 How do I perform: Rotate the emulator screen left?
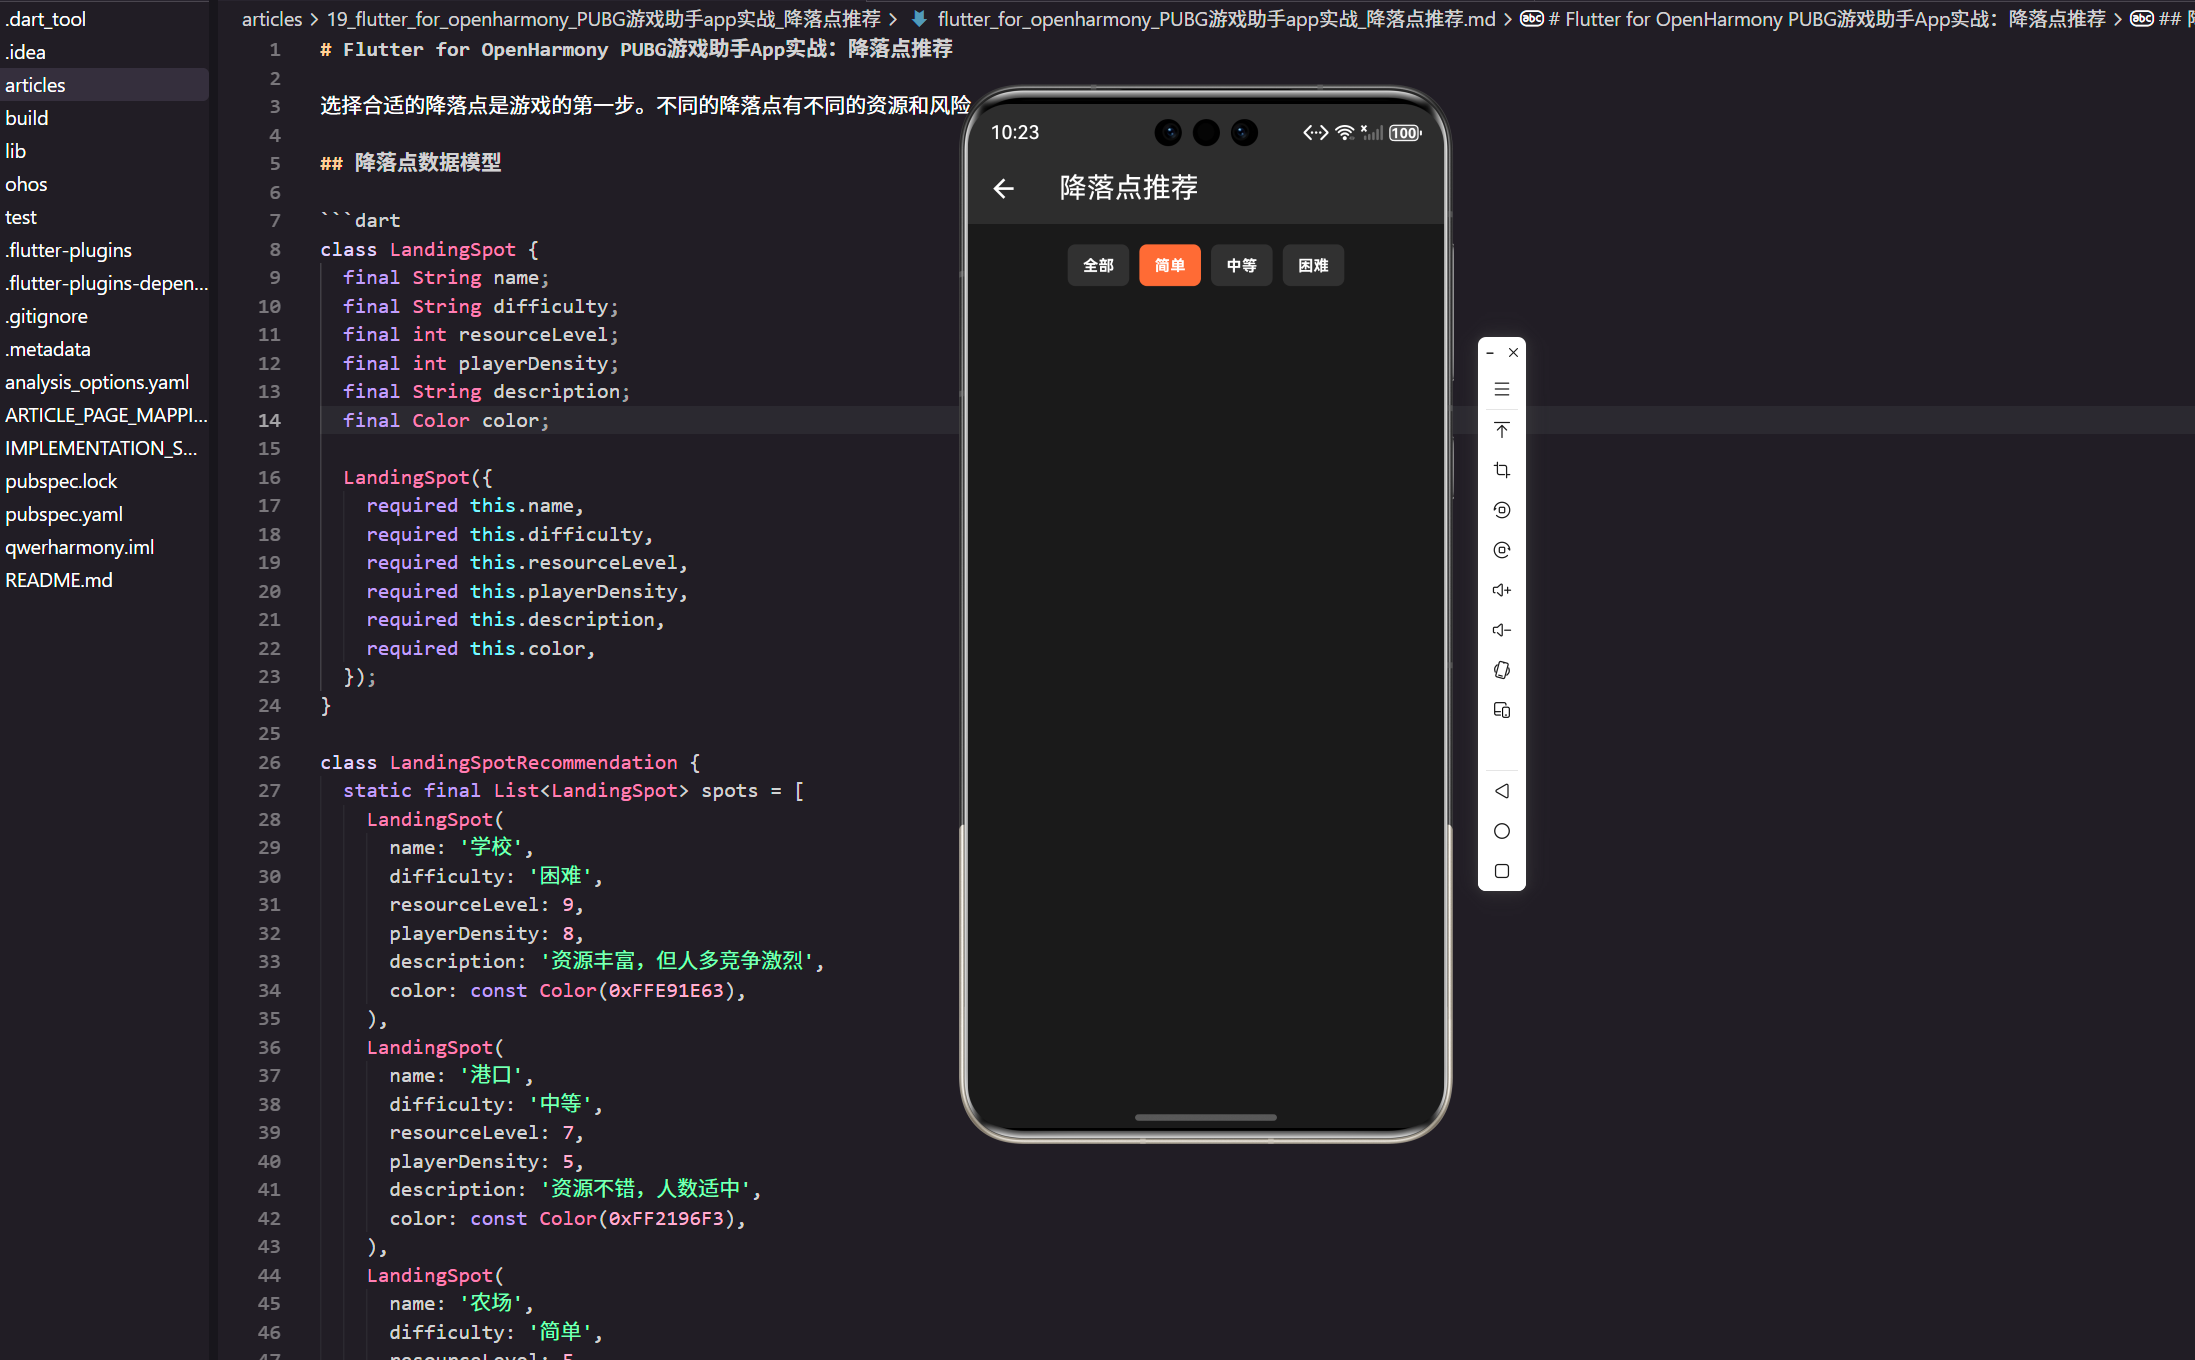1501,510
